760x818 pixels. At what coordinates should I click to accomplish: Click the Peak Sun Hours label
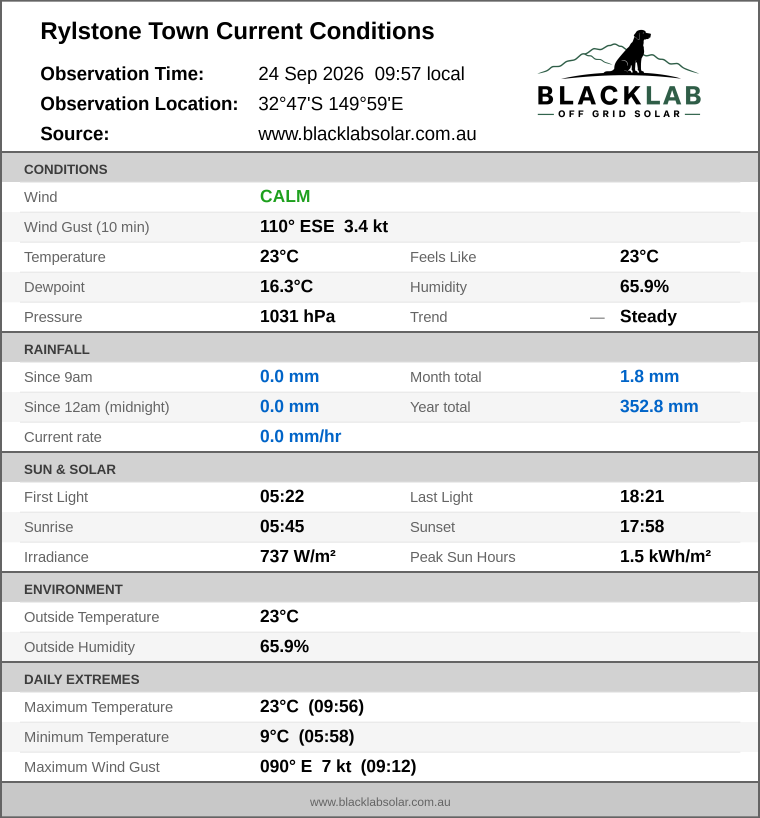tap(463, 557)
